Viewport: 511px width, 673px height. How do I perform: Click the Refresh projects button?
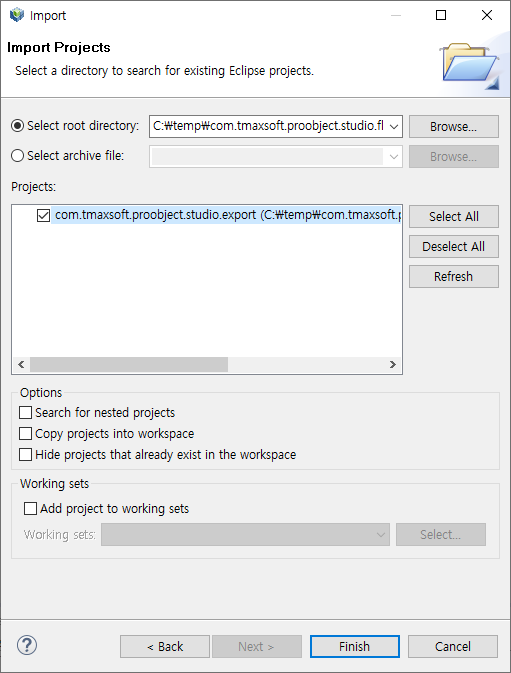pos(454,276)
